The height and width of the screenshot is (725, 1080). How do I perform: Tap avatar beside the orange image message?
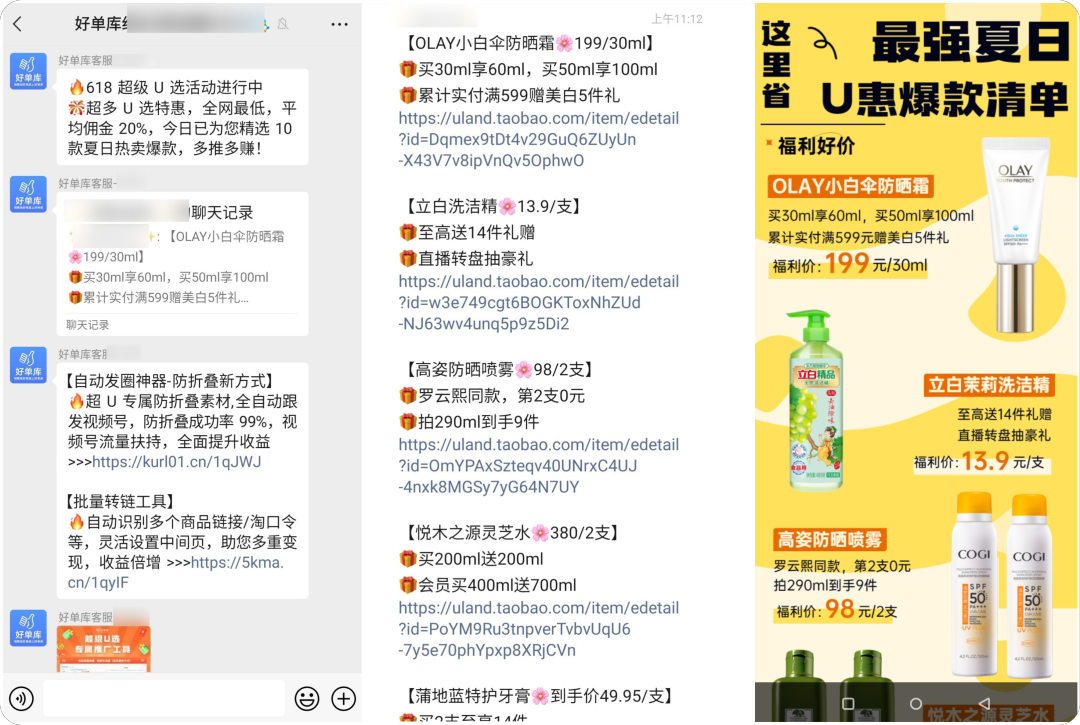28,628
